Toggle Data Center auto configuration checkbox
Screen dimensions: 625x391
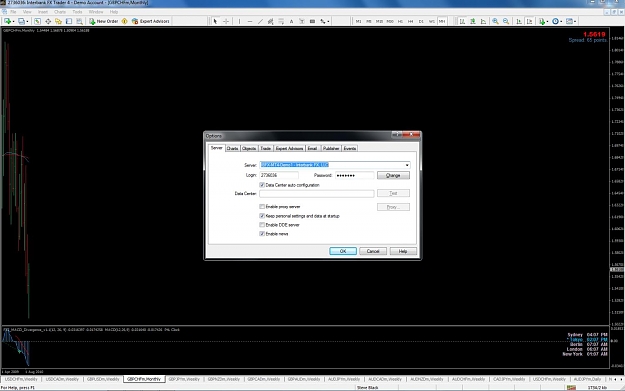(262, 185)
